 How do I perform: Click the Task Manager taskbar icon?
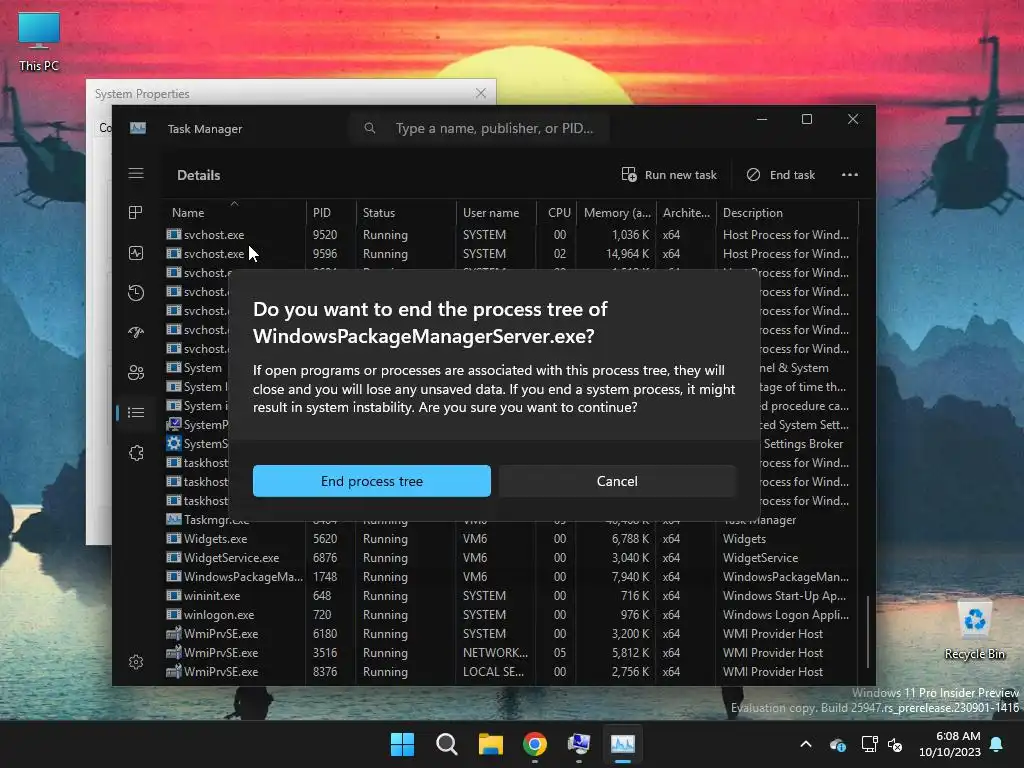(x=622, y=744)
